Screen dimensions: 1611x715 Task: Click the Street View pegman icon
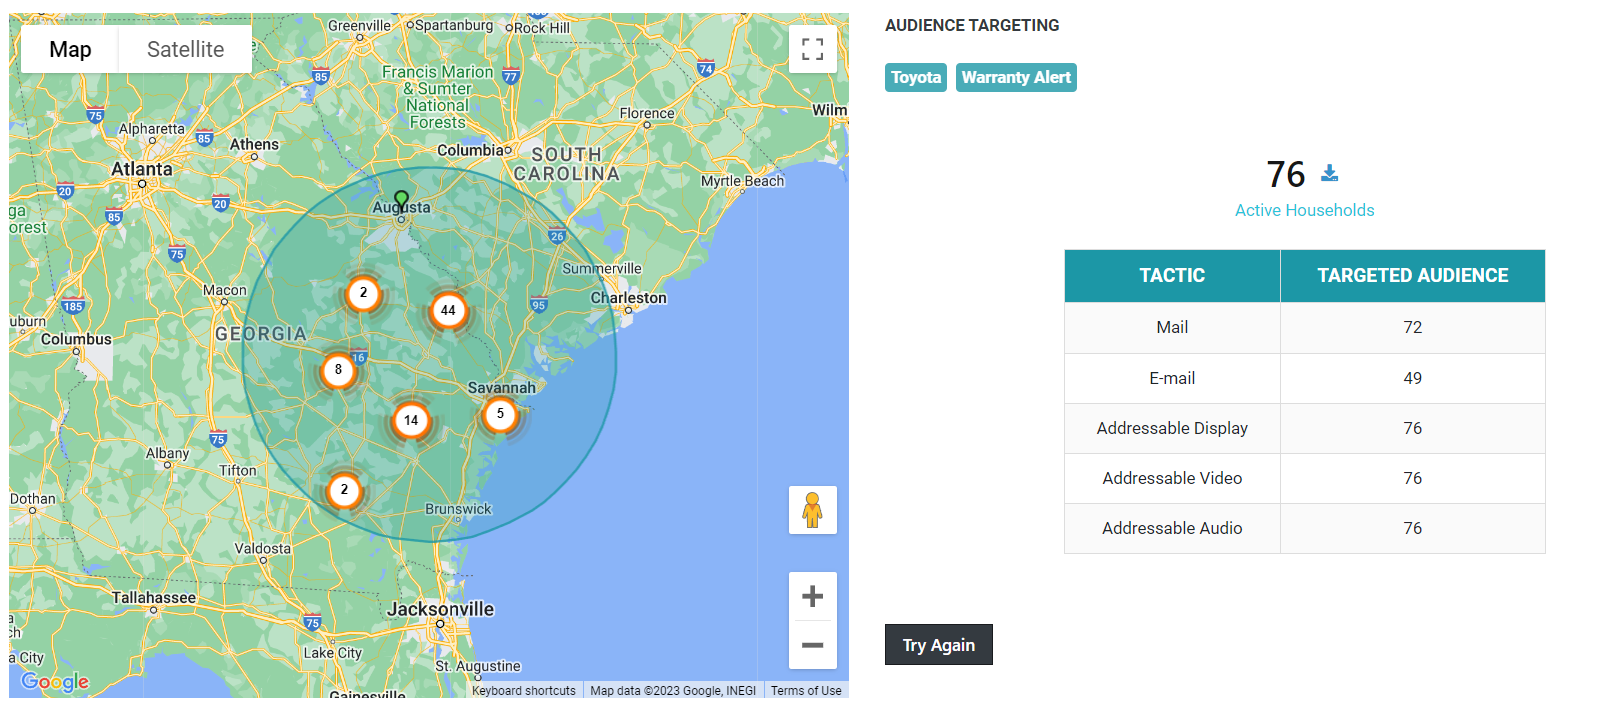tap(812, 510)
